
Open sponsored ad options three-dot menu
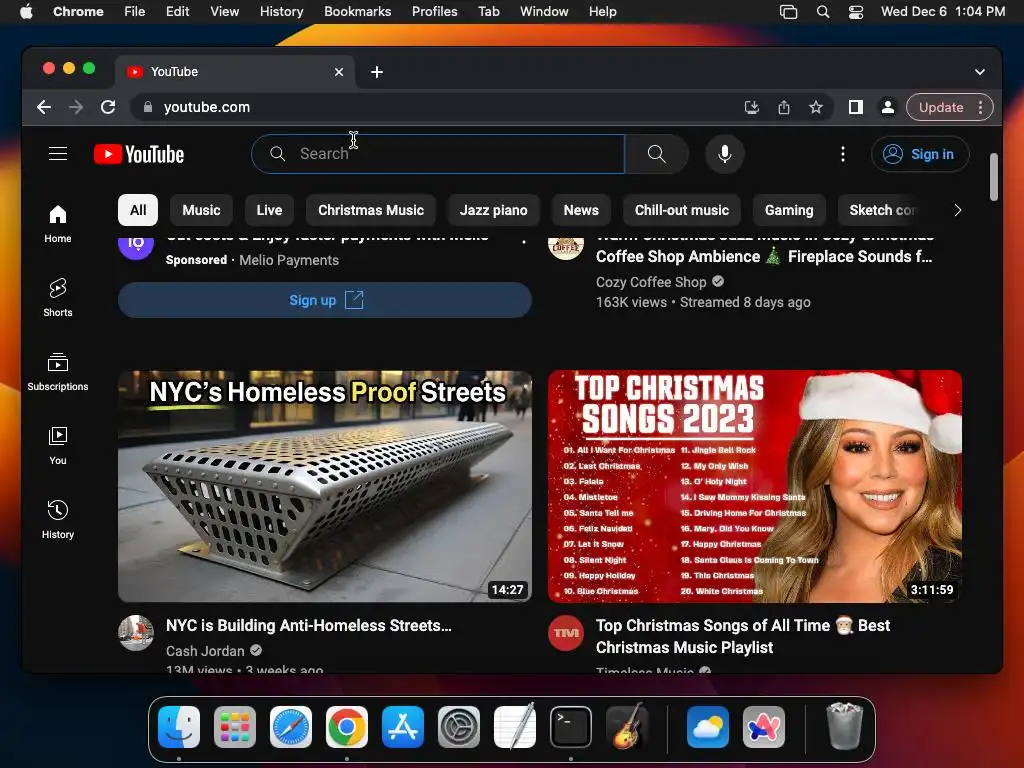(524, 241)
